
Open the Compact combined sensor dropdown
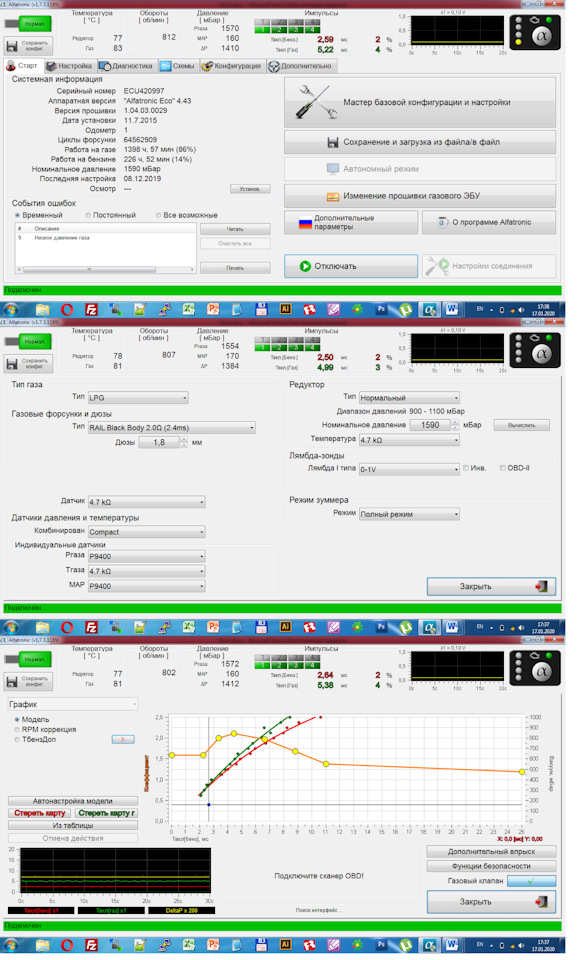[x=146, y=532]
